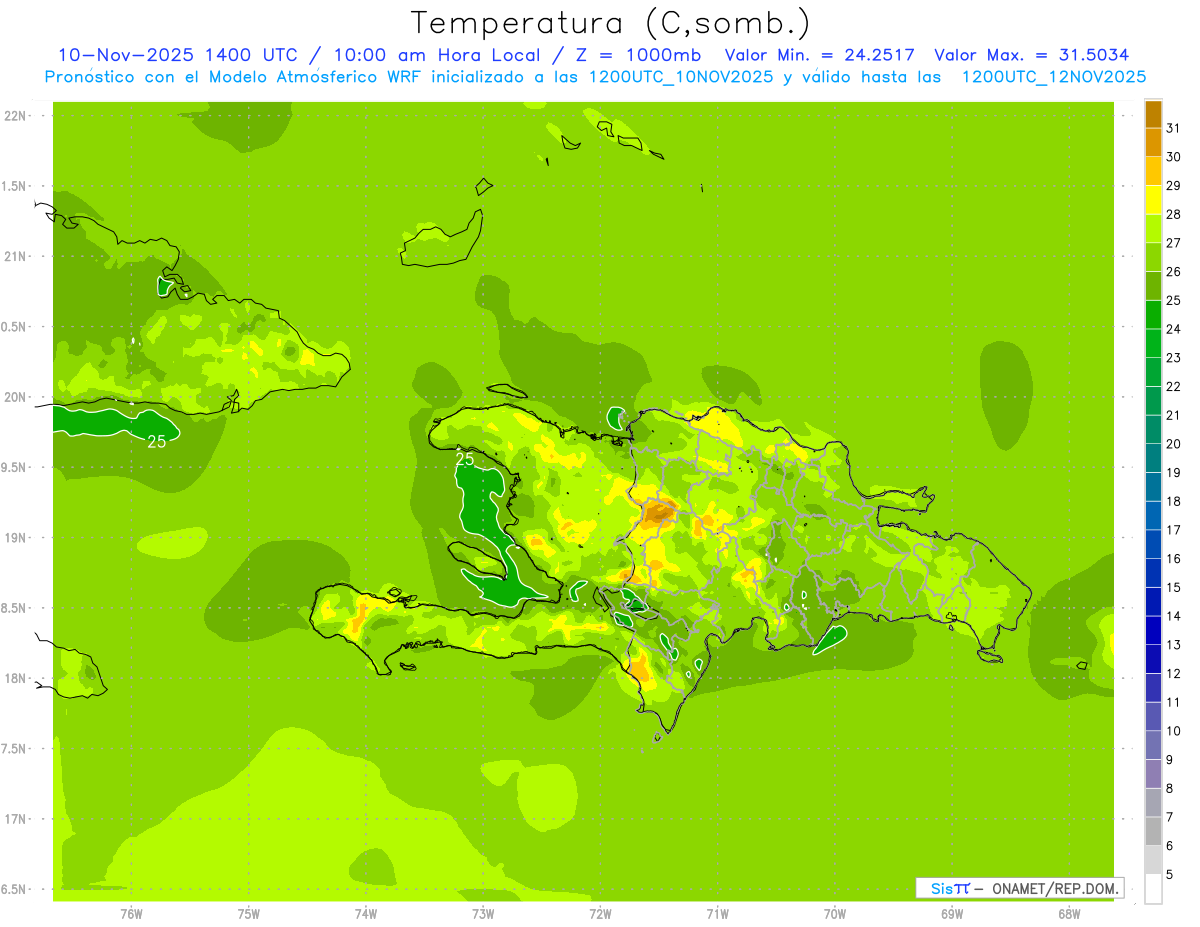The width and height of the screenshot is (1200, 927).
Task: Select the Valor Max. = 31.5034 text
Action: pos(1031,55)
